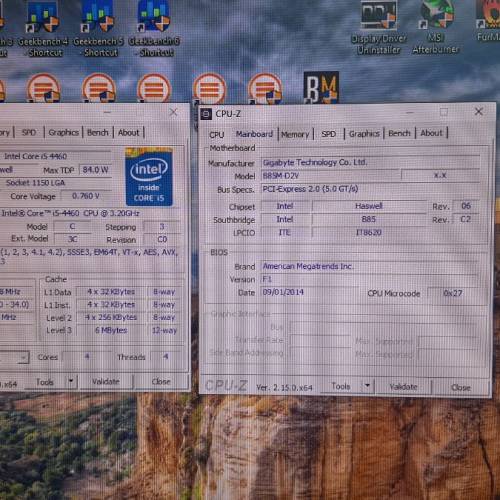This screenshot has width=500, height=500.
Task: Click the CPU Microcode value 0x27
Action: [453, 293]
